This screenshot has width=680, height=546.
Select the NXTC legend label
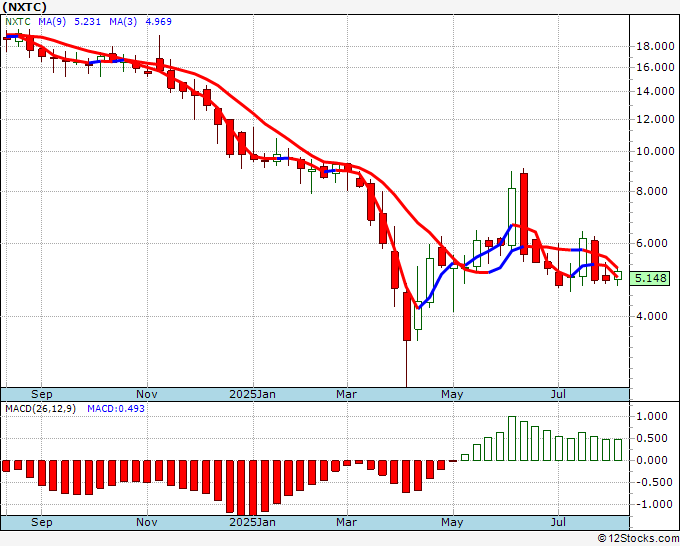click(18, 22)
